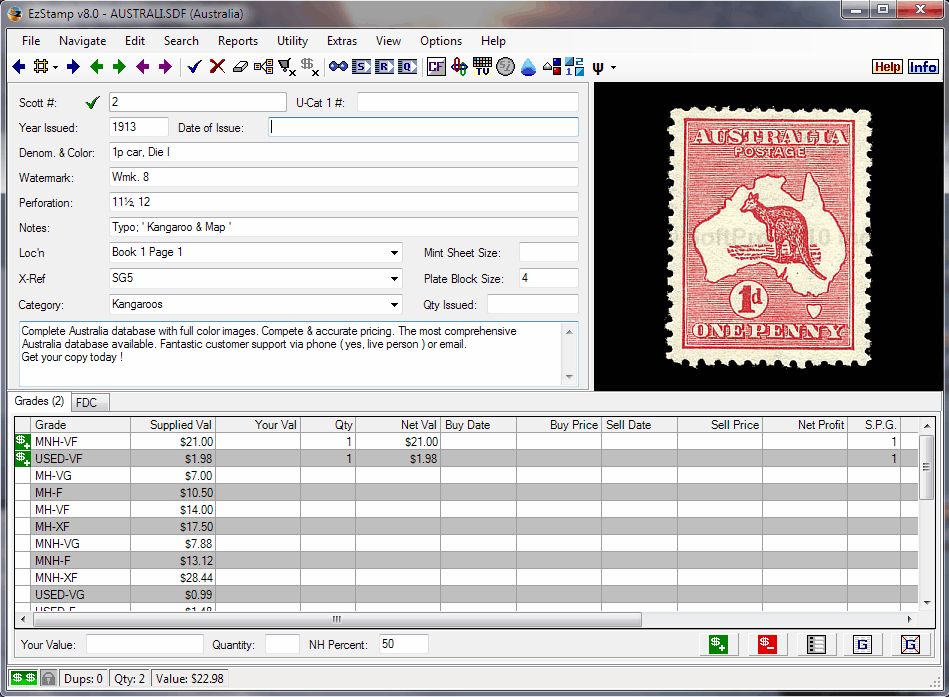Open the Options menu
The width and height of the screenshot is (949, 697).
[x=441, y=41]
